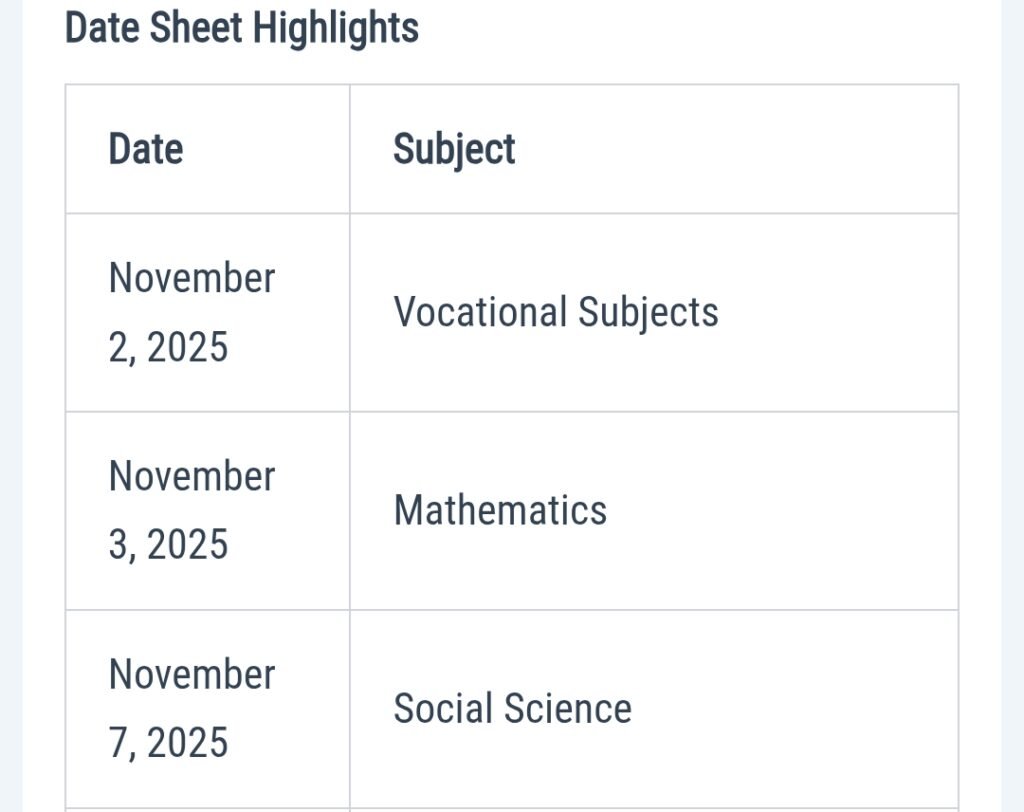Select the "Date" column header

pos(146,149)
